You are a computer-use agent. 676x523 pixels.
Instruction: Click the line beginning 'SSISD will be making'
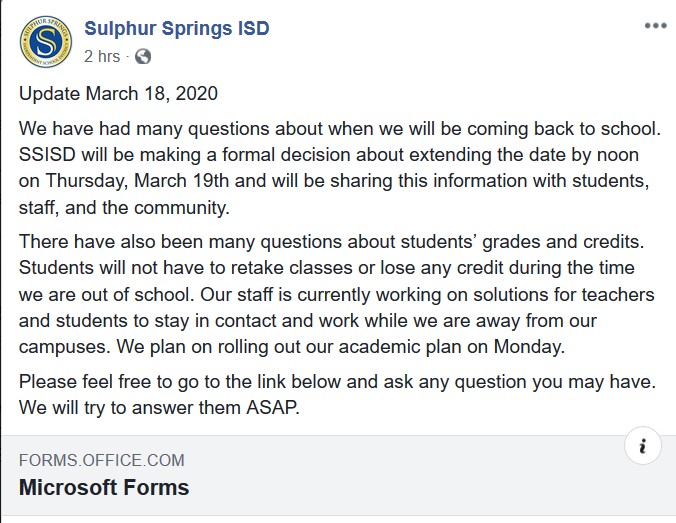[x=329, y=155]
